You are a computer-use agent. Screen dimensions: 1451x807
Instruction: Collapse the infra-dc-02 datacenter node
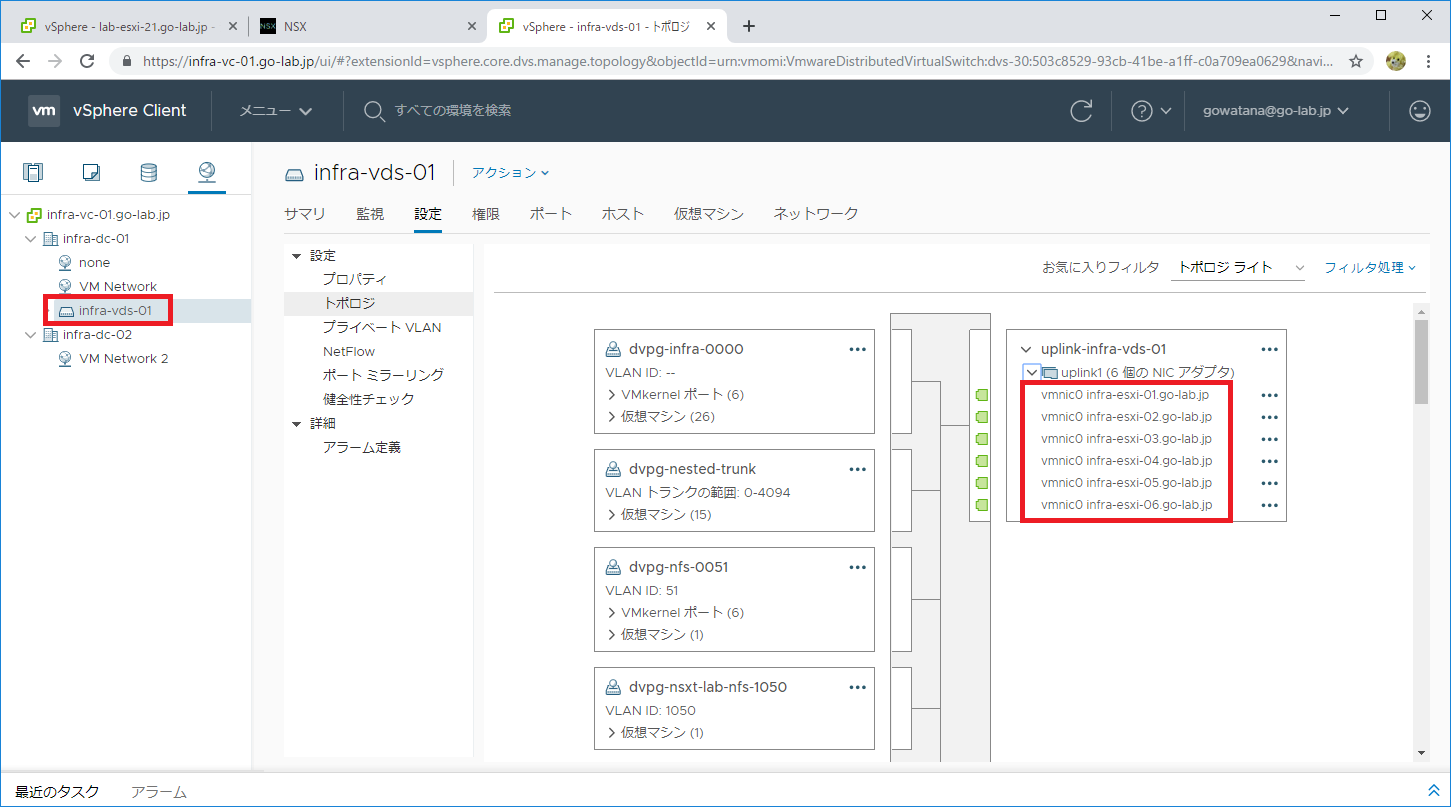(30, 335)
